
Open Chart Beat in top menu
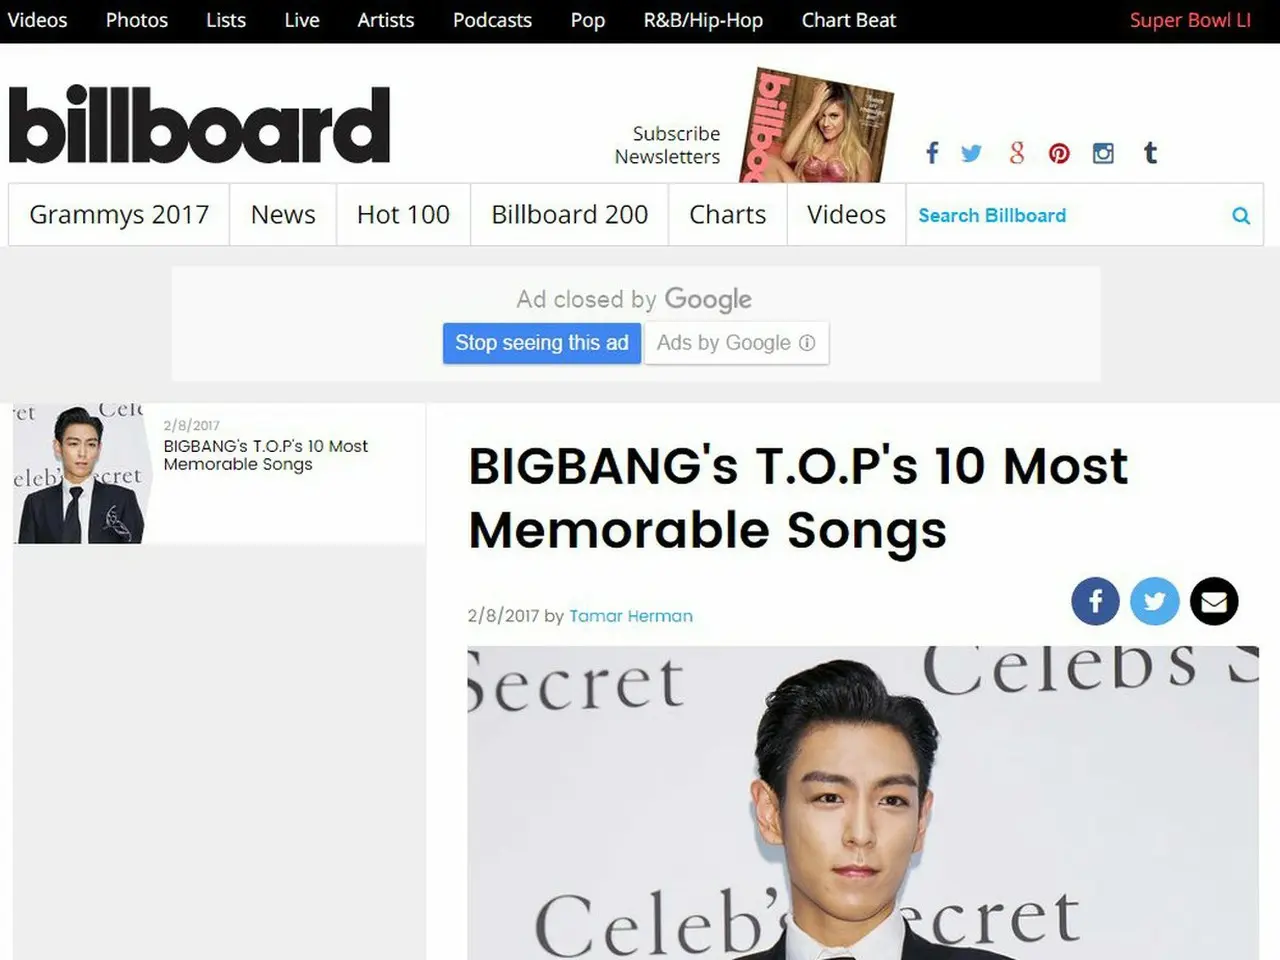(x=848, y=20)
